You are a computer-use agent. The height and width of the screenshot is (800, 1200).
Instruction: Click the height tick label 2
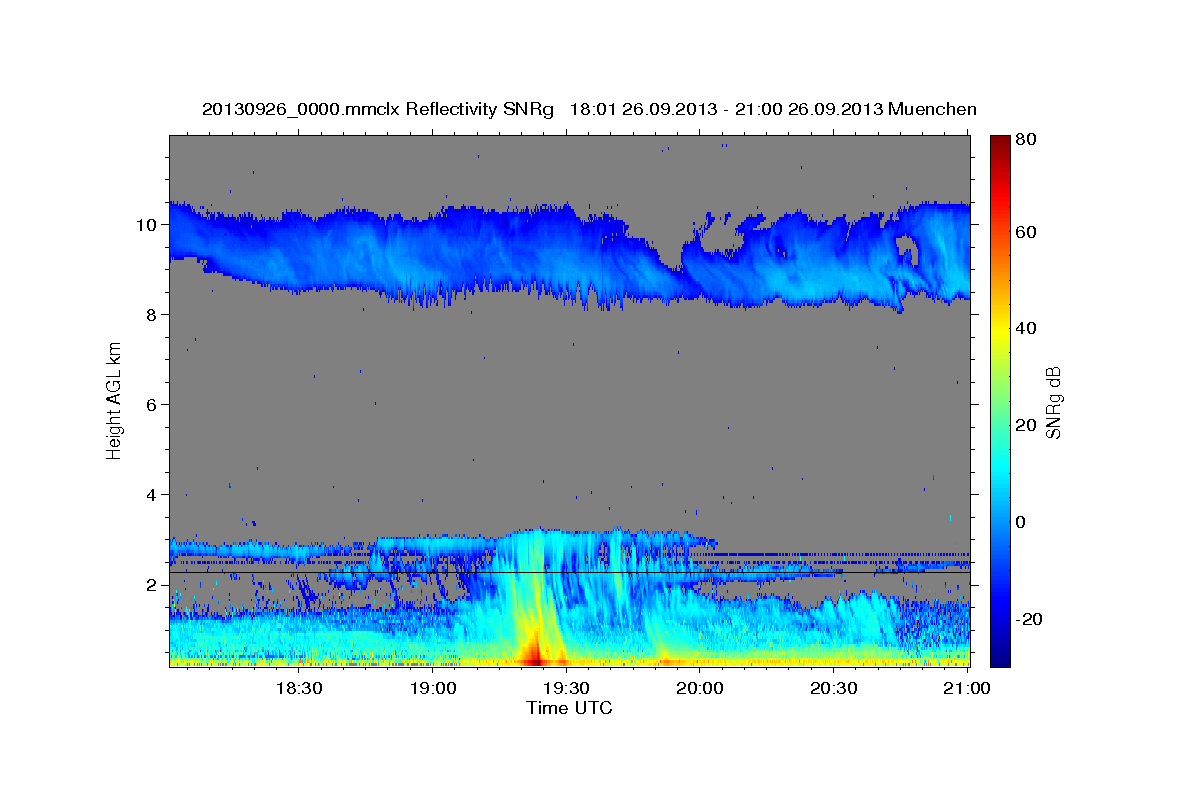click(x=151, y=585)
